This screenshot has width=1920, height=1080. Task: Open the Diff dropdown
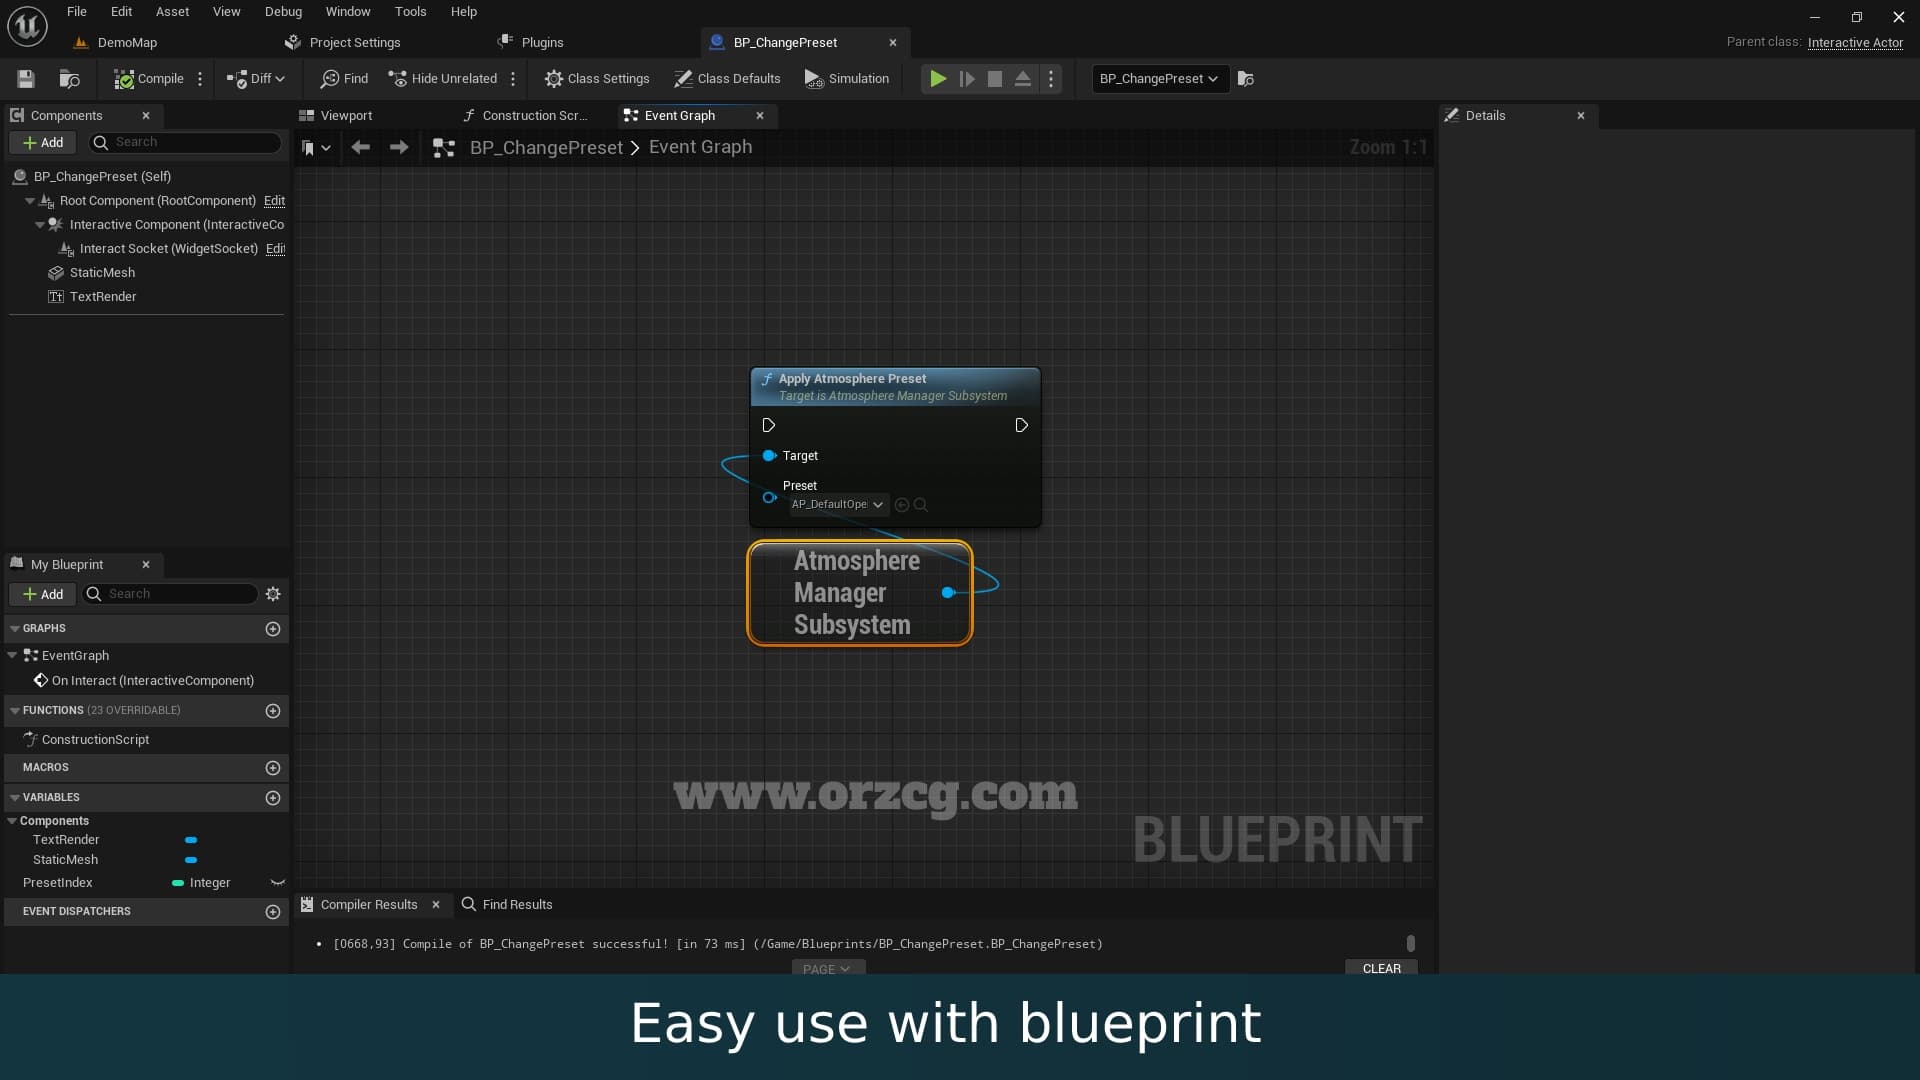point(256,79)
